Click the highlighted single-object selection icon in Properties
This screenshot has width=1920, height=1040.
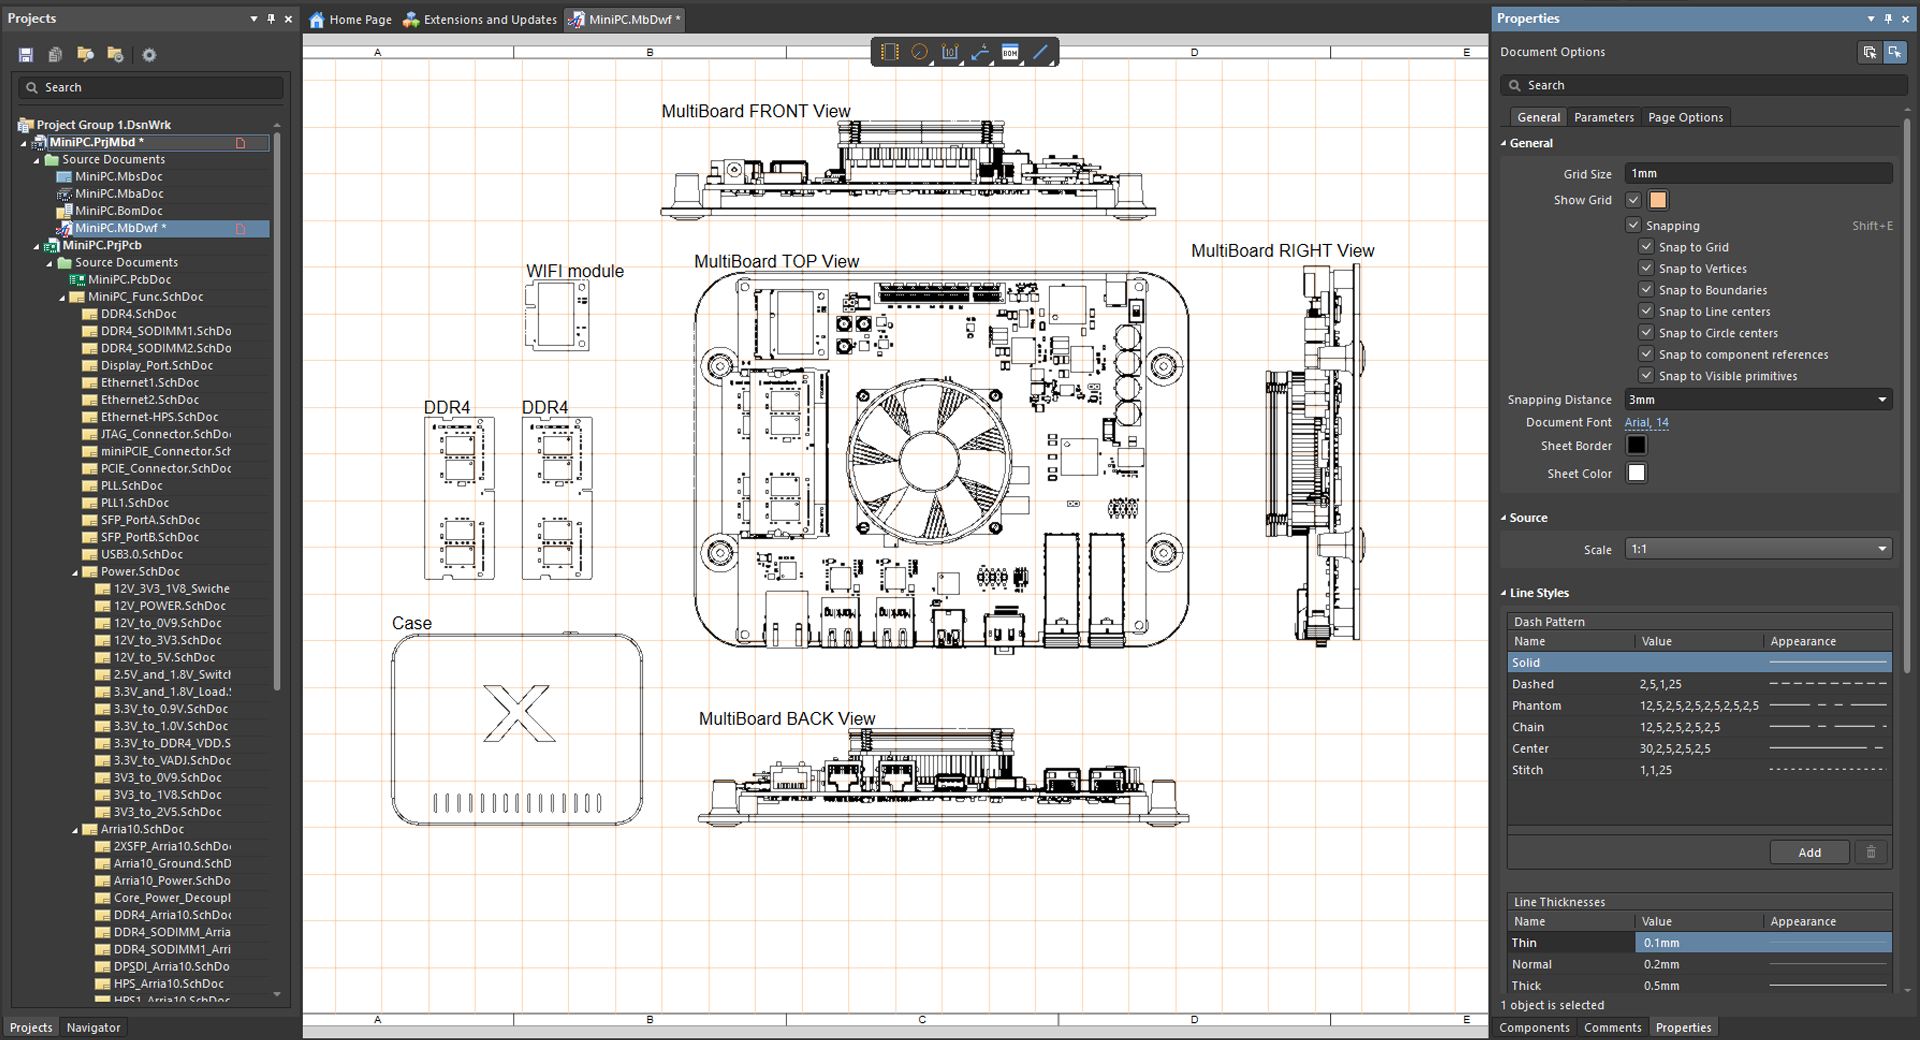1894,52
